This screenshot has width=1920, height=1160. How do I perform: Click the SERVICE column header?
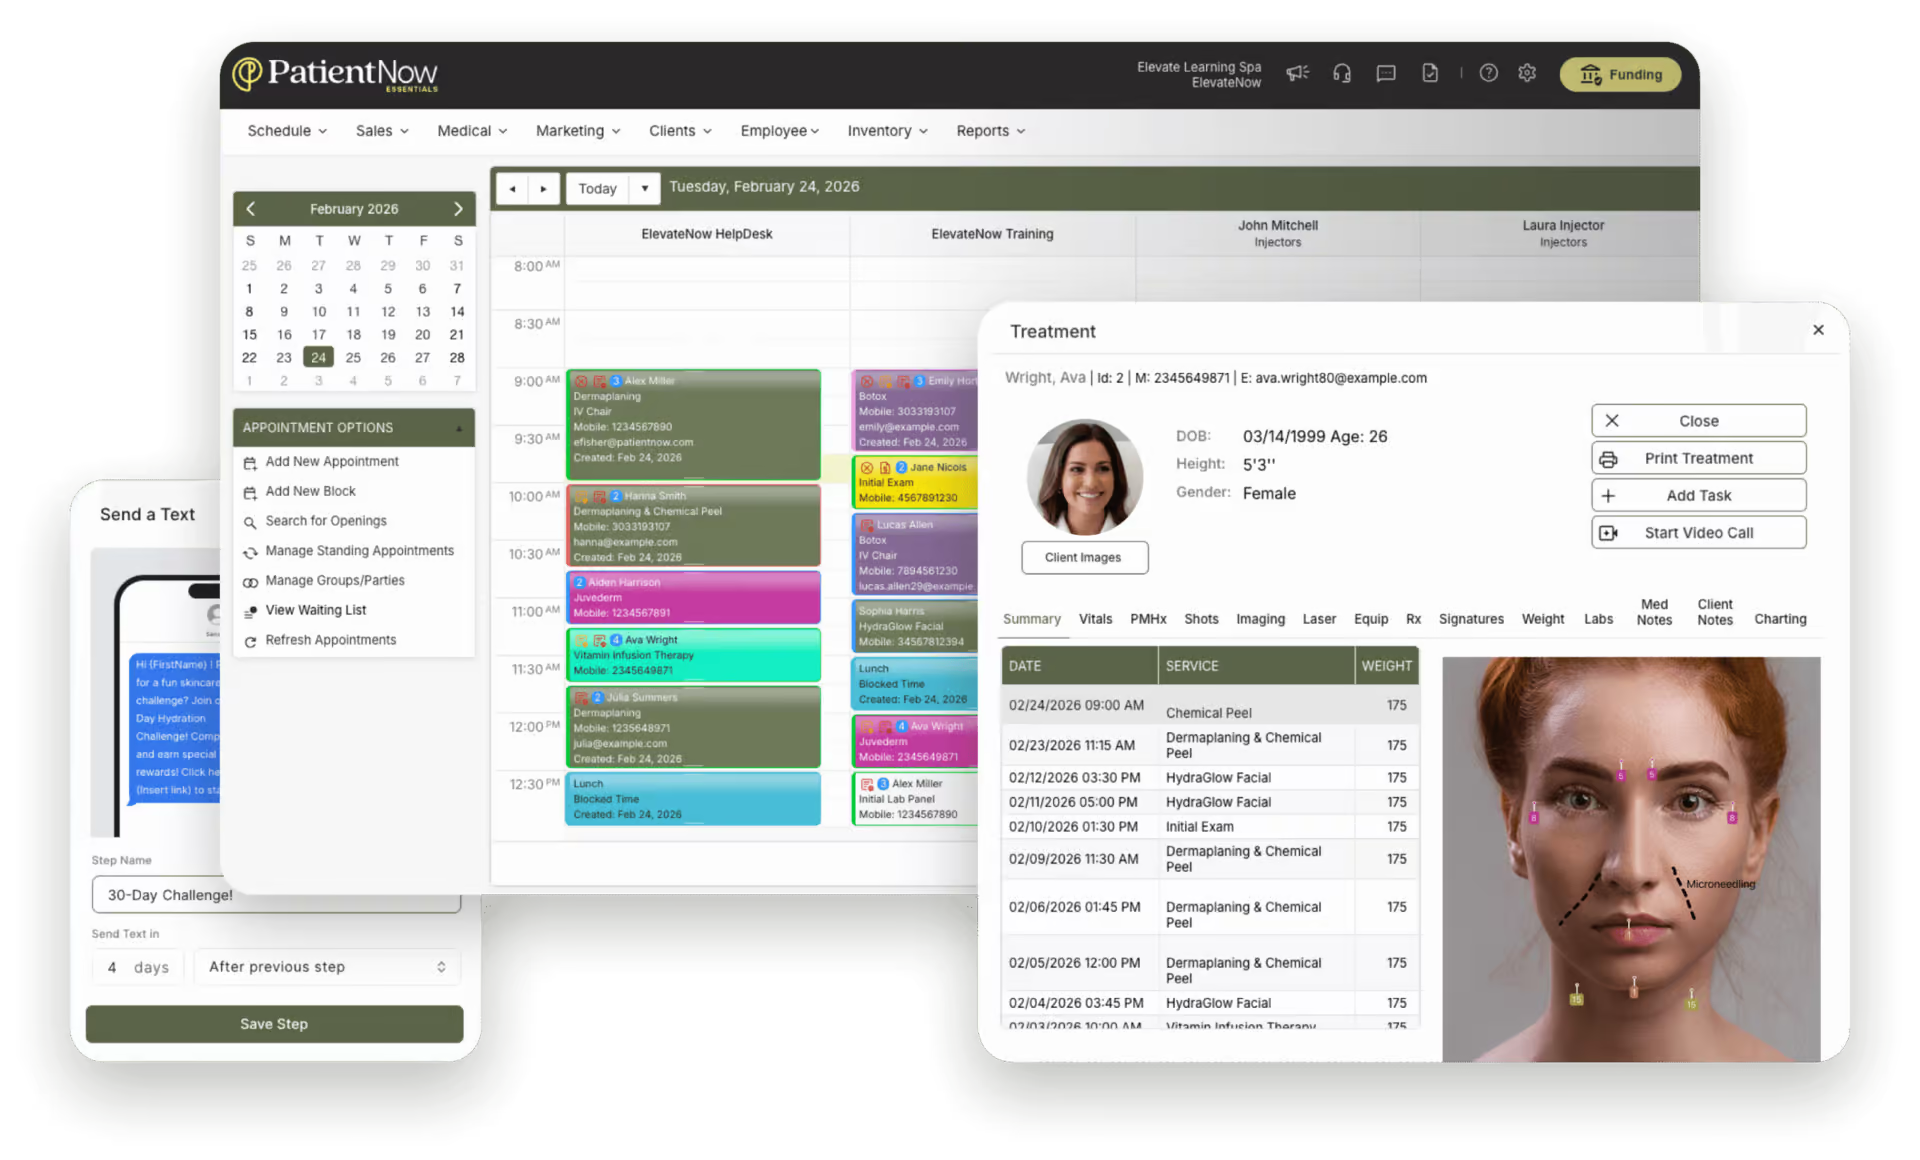[1256, 666]
